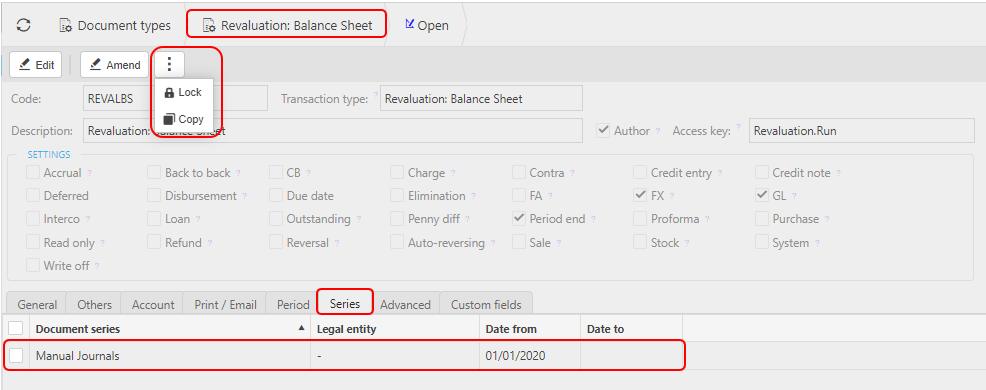Screen dimensions: 986x390
Task: Click the Code field REVALBS
Action: pyautogui.click(x=175, y=99)
